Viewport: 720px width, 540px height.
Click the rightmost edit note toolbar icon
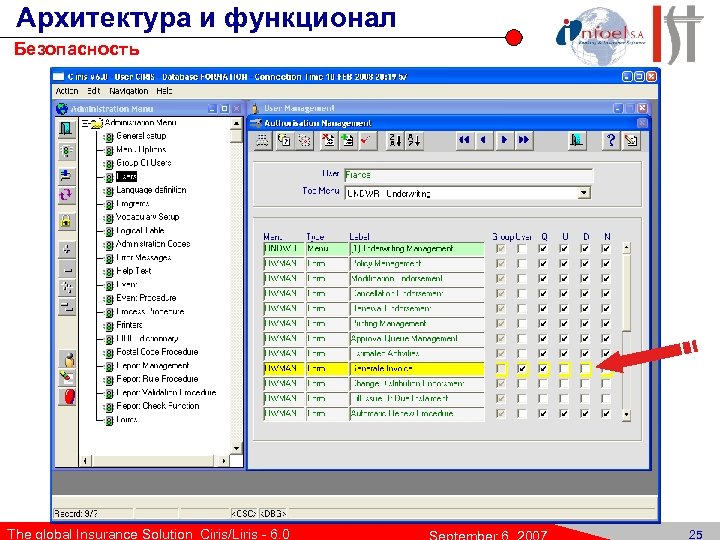tap(631, 140)
